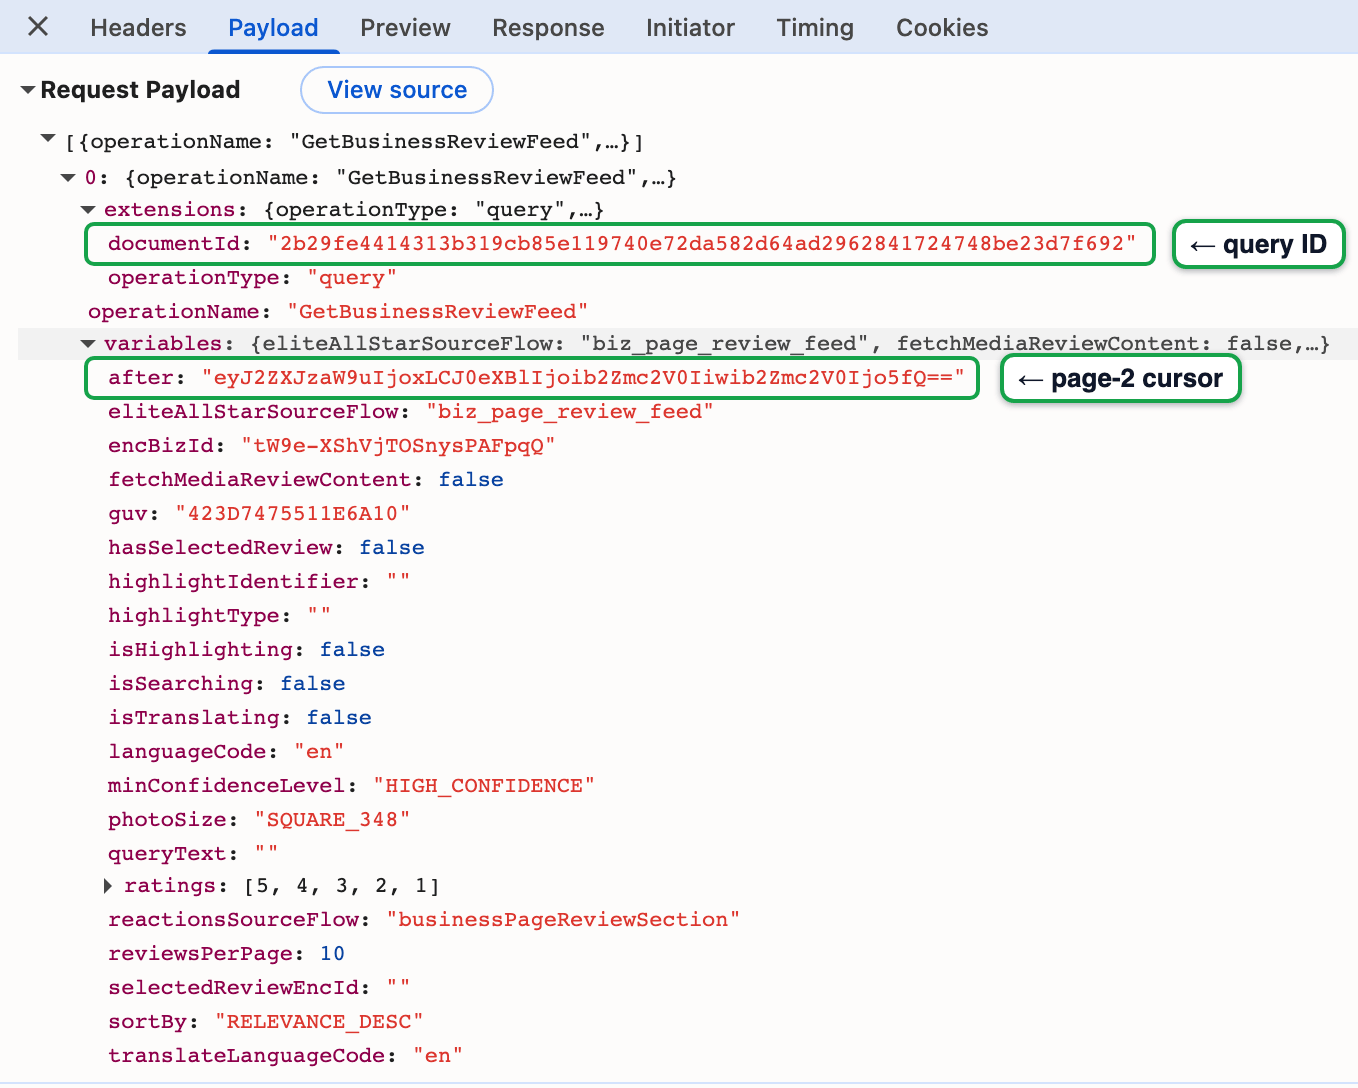Click the highlightType key
Screen dimensions: 1358x1088
point(194,616)
